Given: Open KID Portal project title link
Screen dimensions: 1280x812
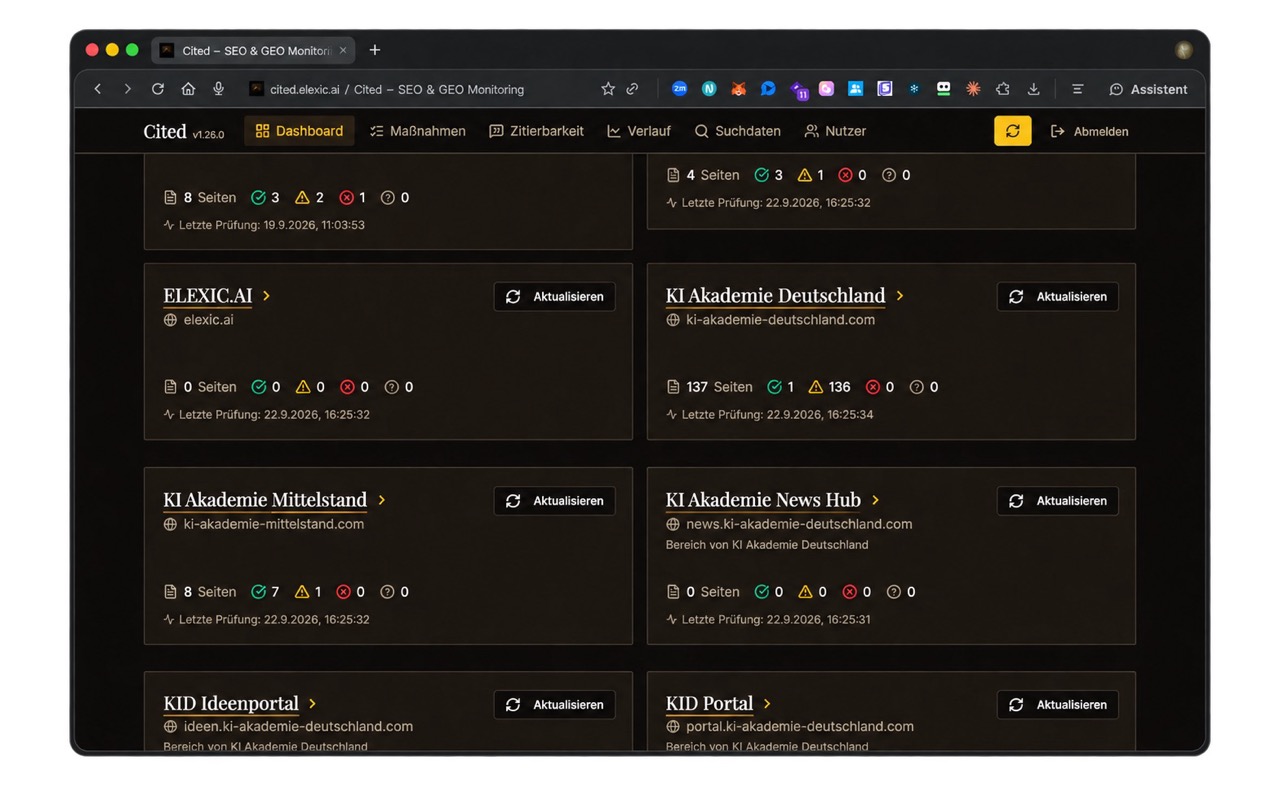Looking at the screenshot, I should point(709,704).
